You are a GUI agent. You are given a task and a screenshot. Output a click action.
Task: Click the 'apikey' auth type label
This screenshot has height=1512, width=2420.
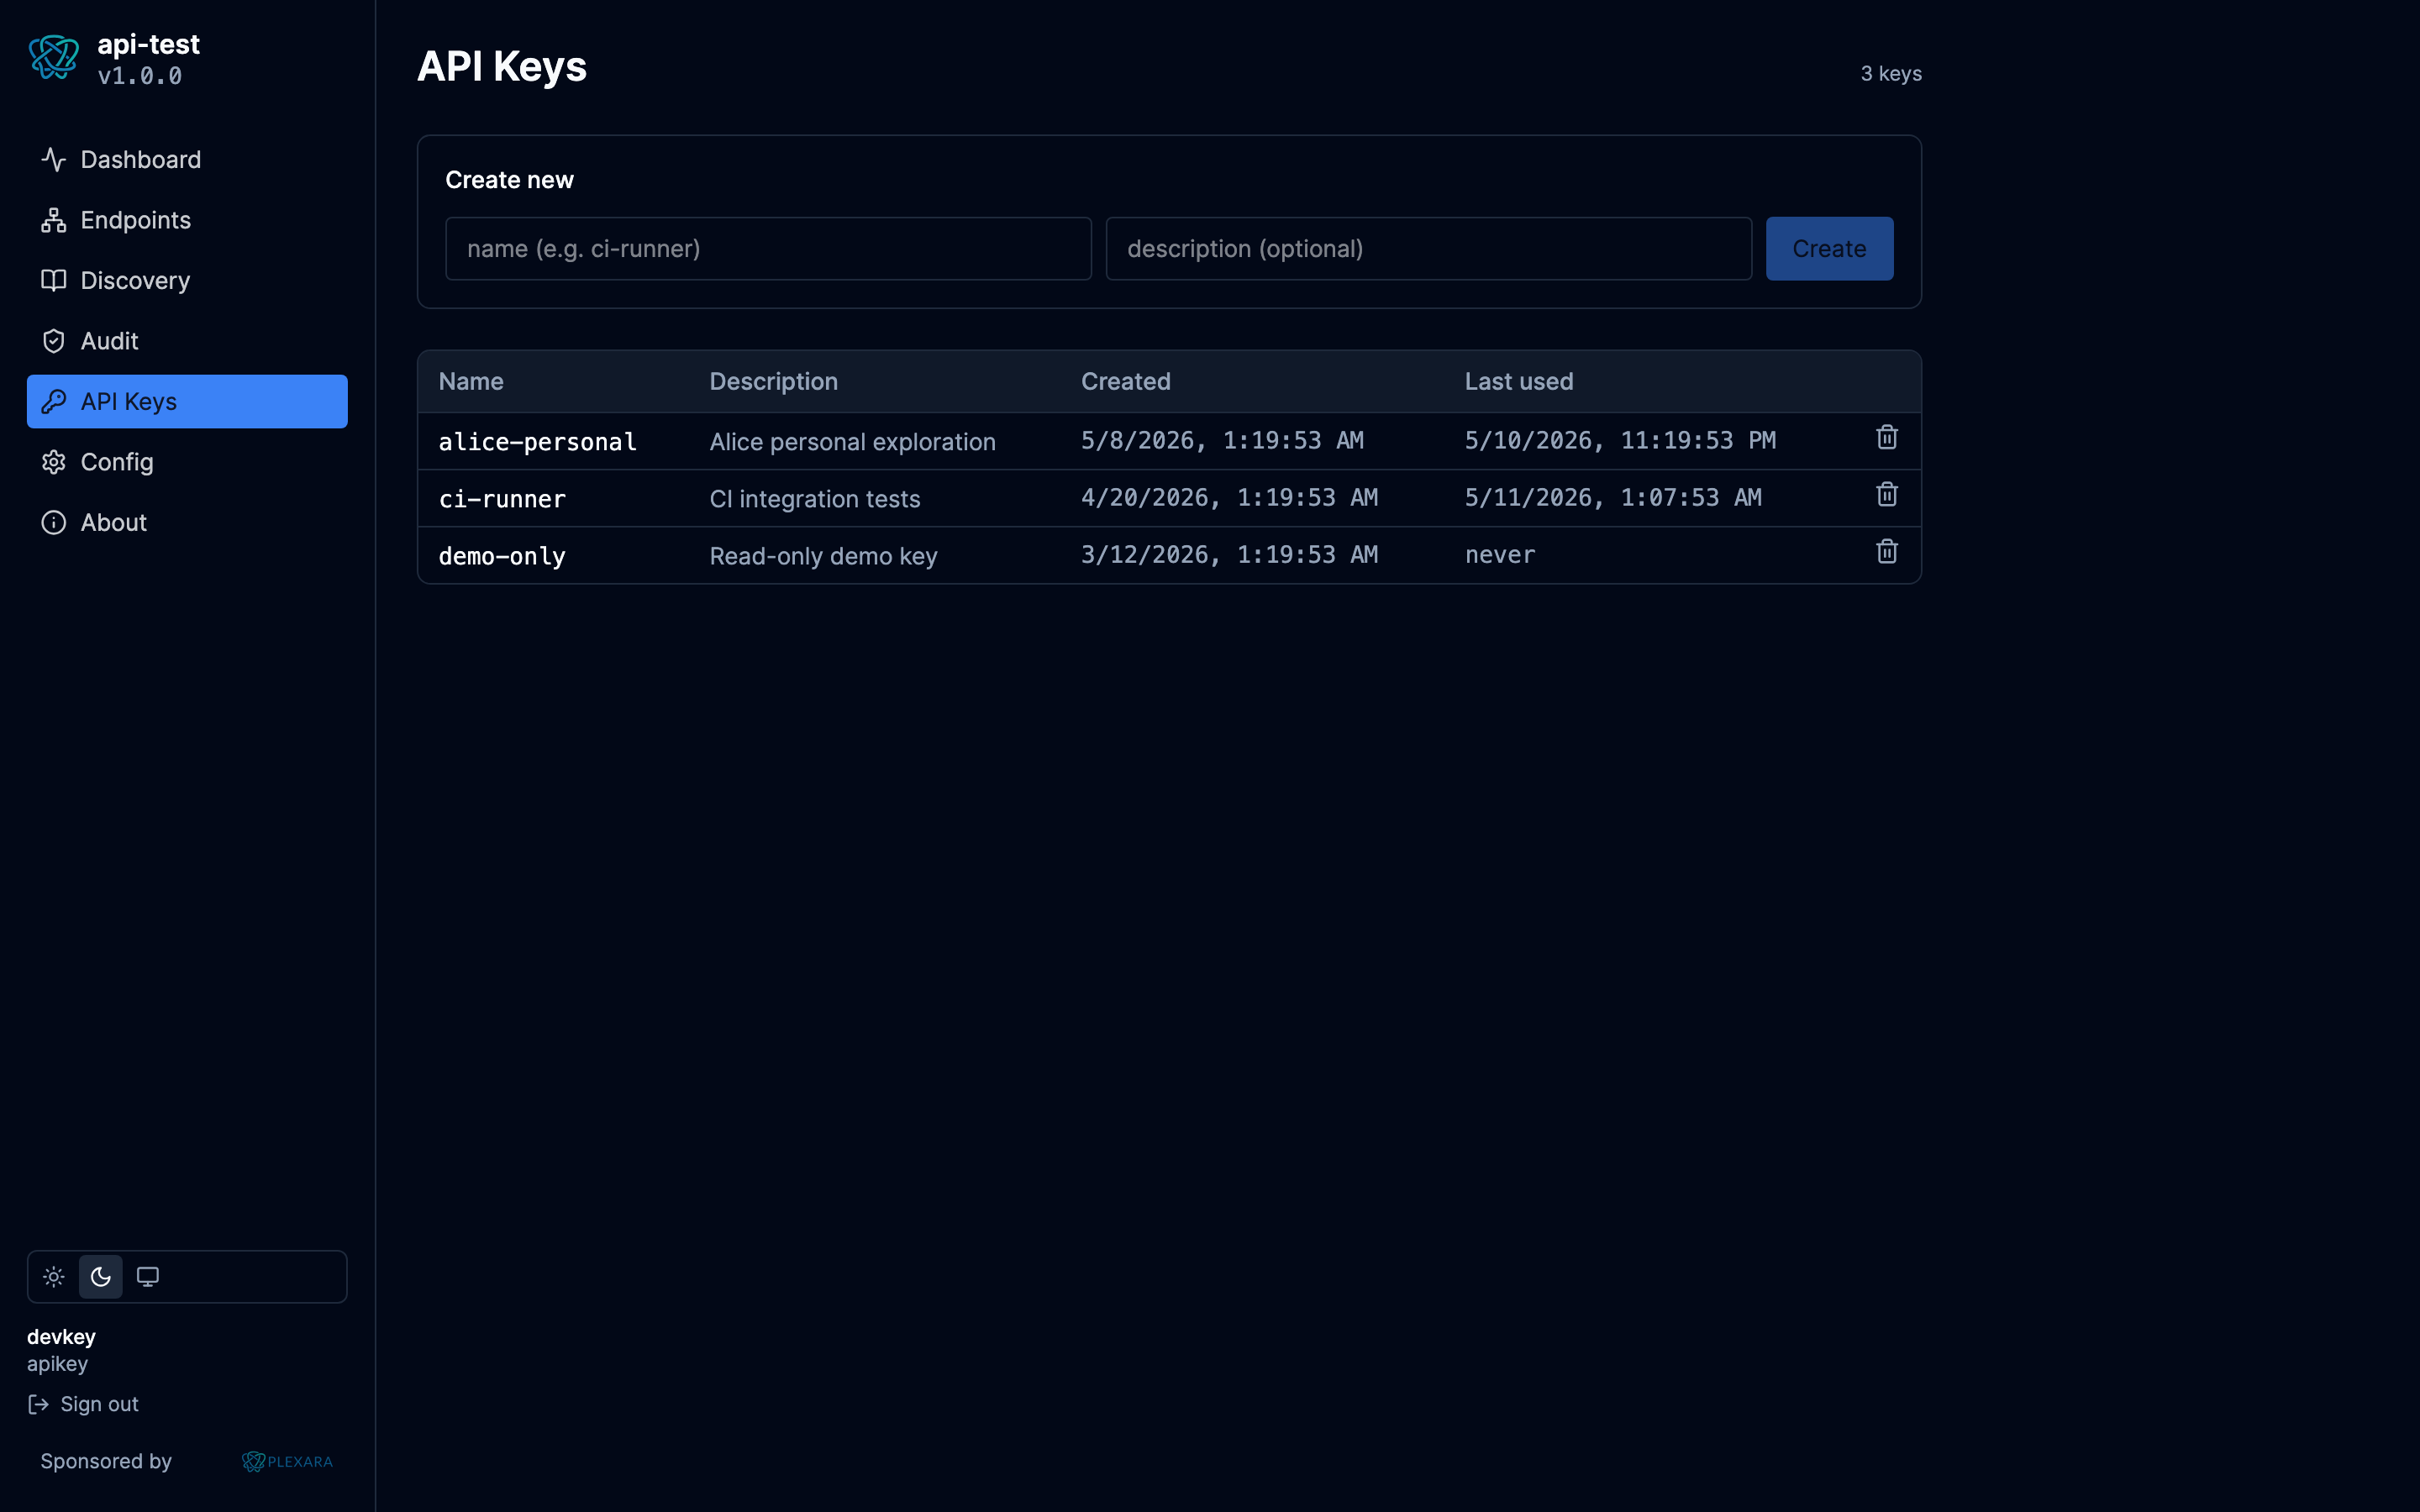pos(57,1364)
